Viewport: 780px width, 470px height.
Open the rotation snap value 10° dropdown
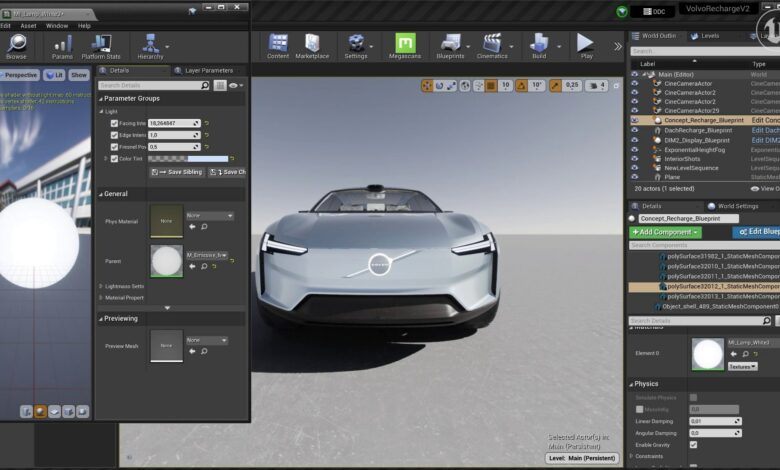pos(537,86)
